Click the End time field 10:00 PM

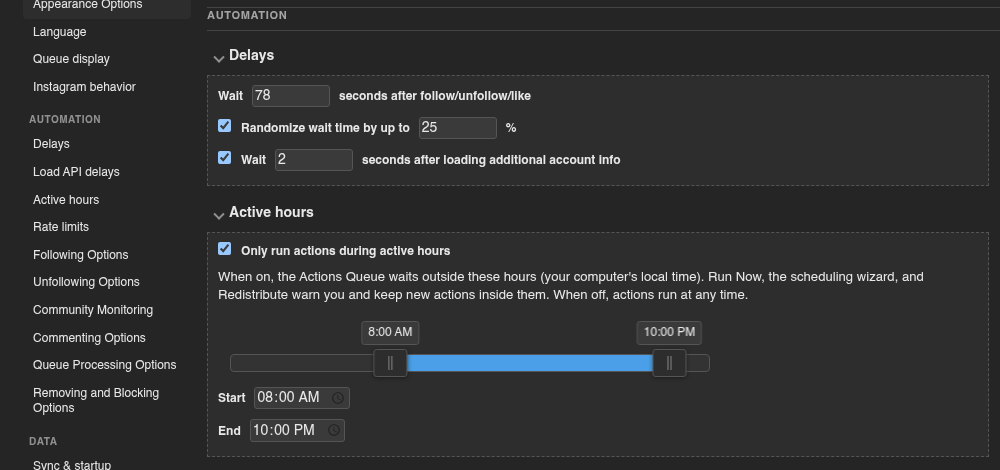coord(297,430)
